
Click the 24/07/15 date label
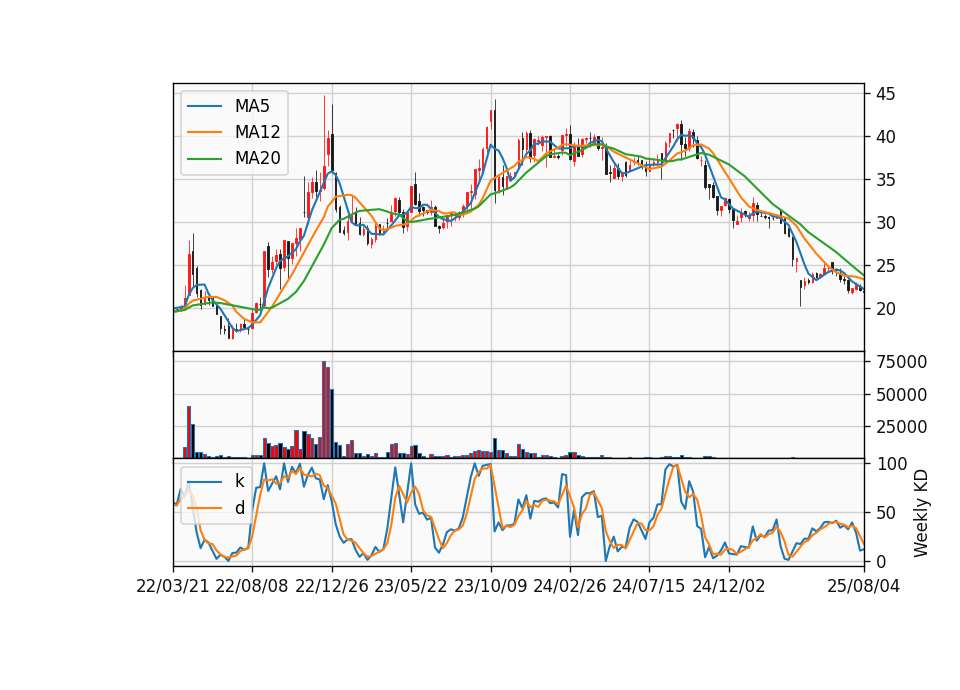point(649,586)
